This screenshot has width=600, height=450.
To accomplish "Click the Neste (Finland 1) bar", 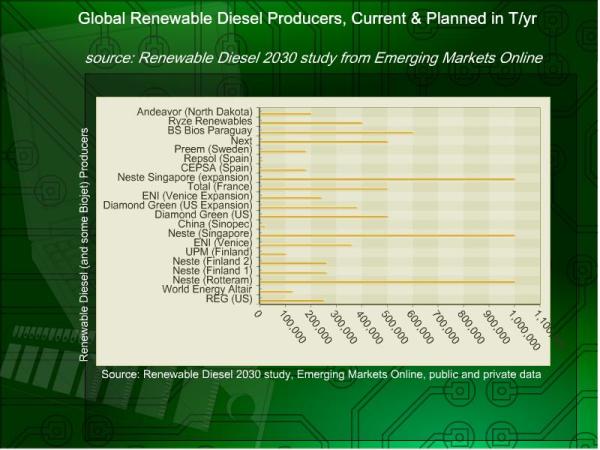I will click(x=293, y=273).
